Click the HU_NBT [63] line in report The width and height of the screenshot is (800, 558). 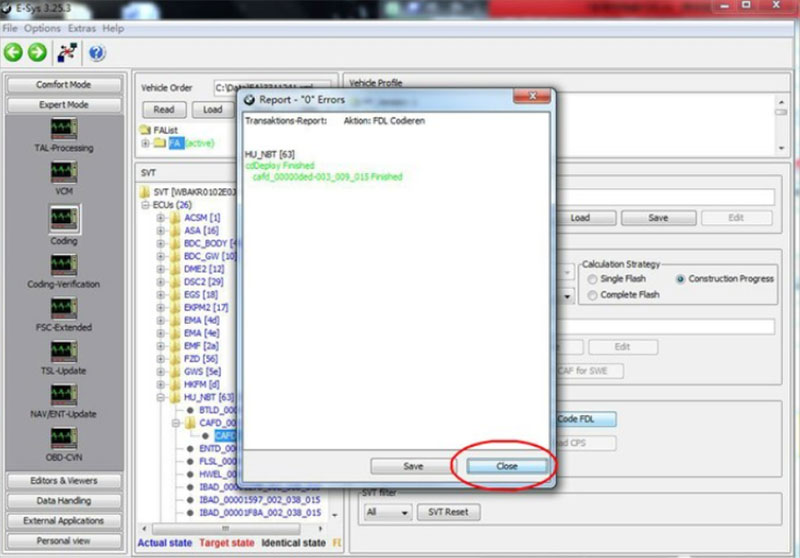pos(269,155)
